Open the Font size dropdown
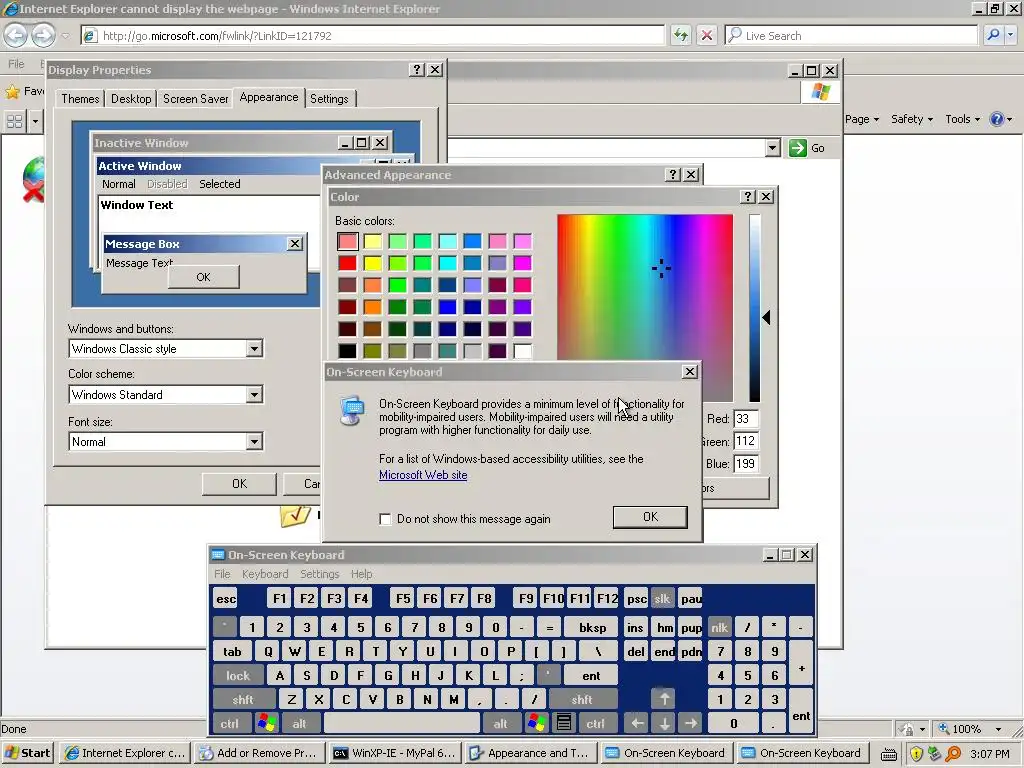Screen dimensions: 1024x768 pyautogui.click(x=255, y=441)
